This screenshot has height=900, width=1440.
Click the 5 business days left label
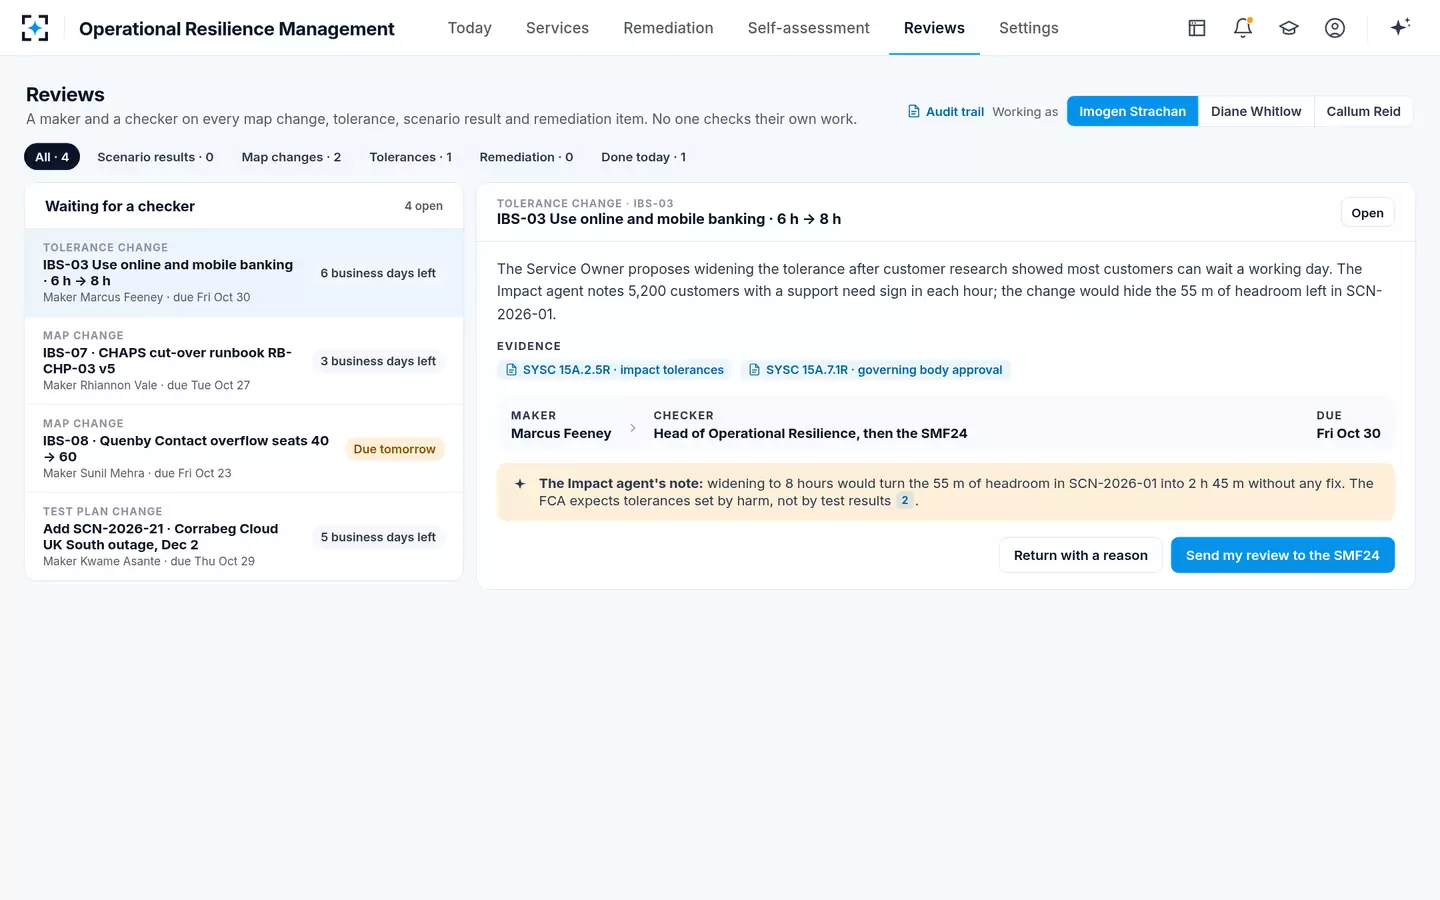[x=378, y=537]
